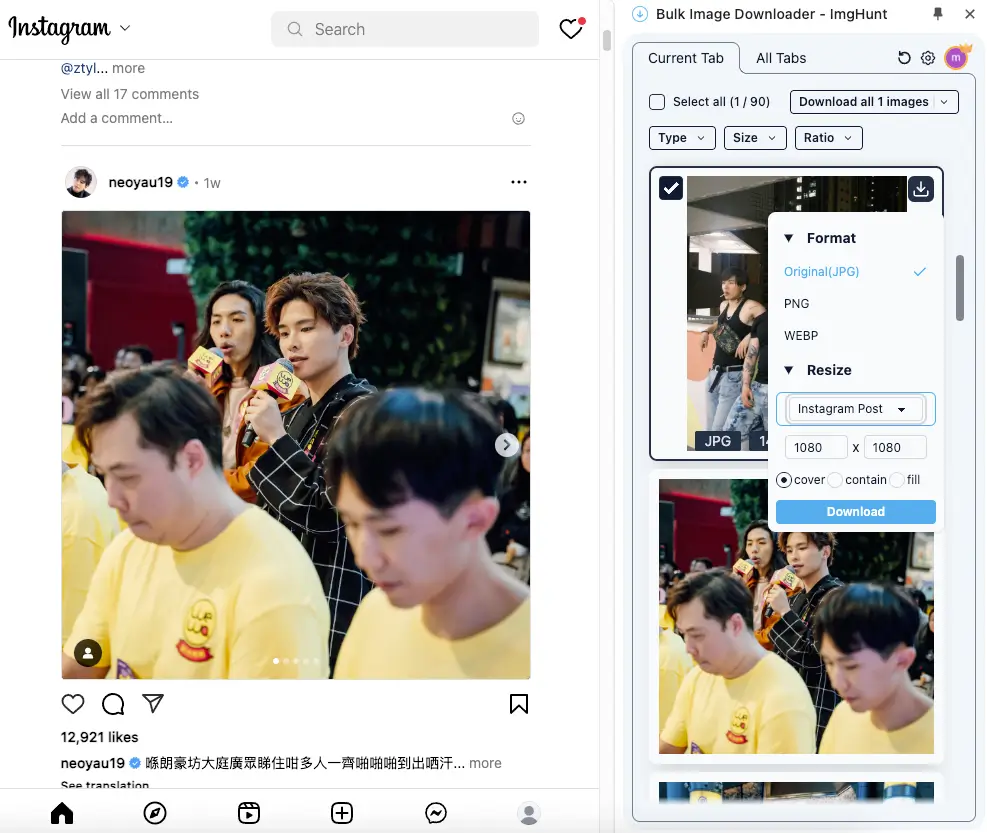987x833 pixels.
Task: Open View all 17 comments
Action: (129, 94)
